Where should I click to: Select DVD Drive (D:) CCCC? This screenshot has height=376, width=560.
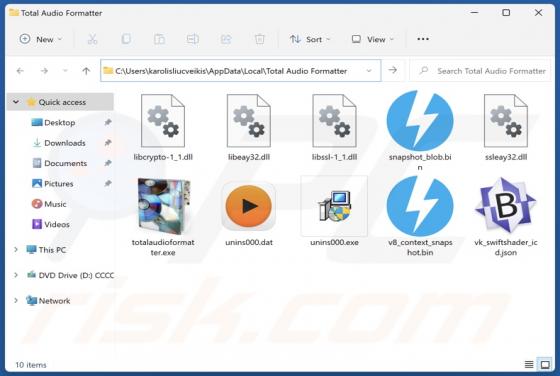coord(70,275)
